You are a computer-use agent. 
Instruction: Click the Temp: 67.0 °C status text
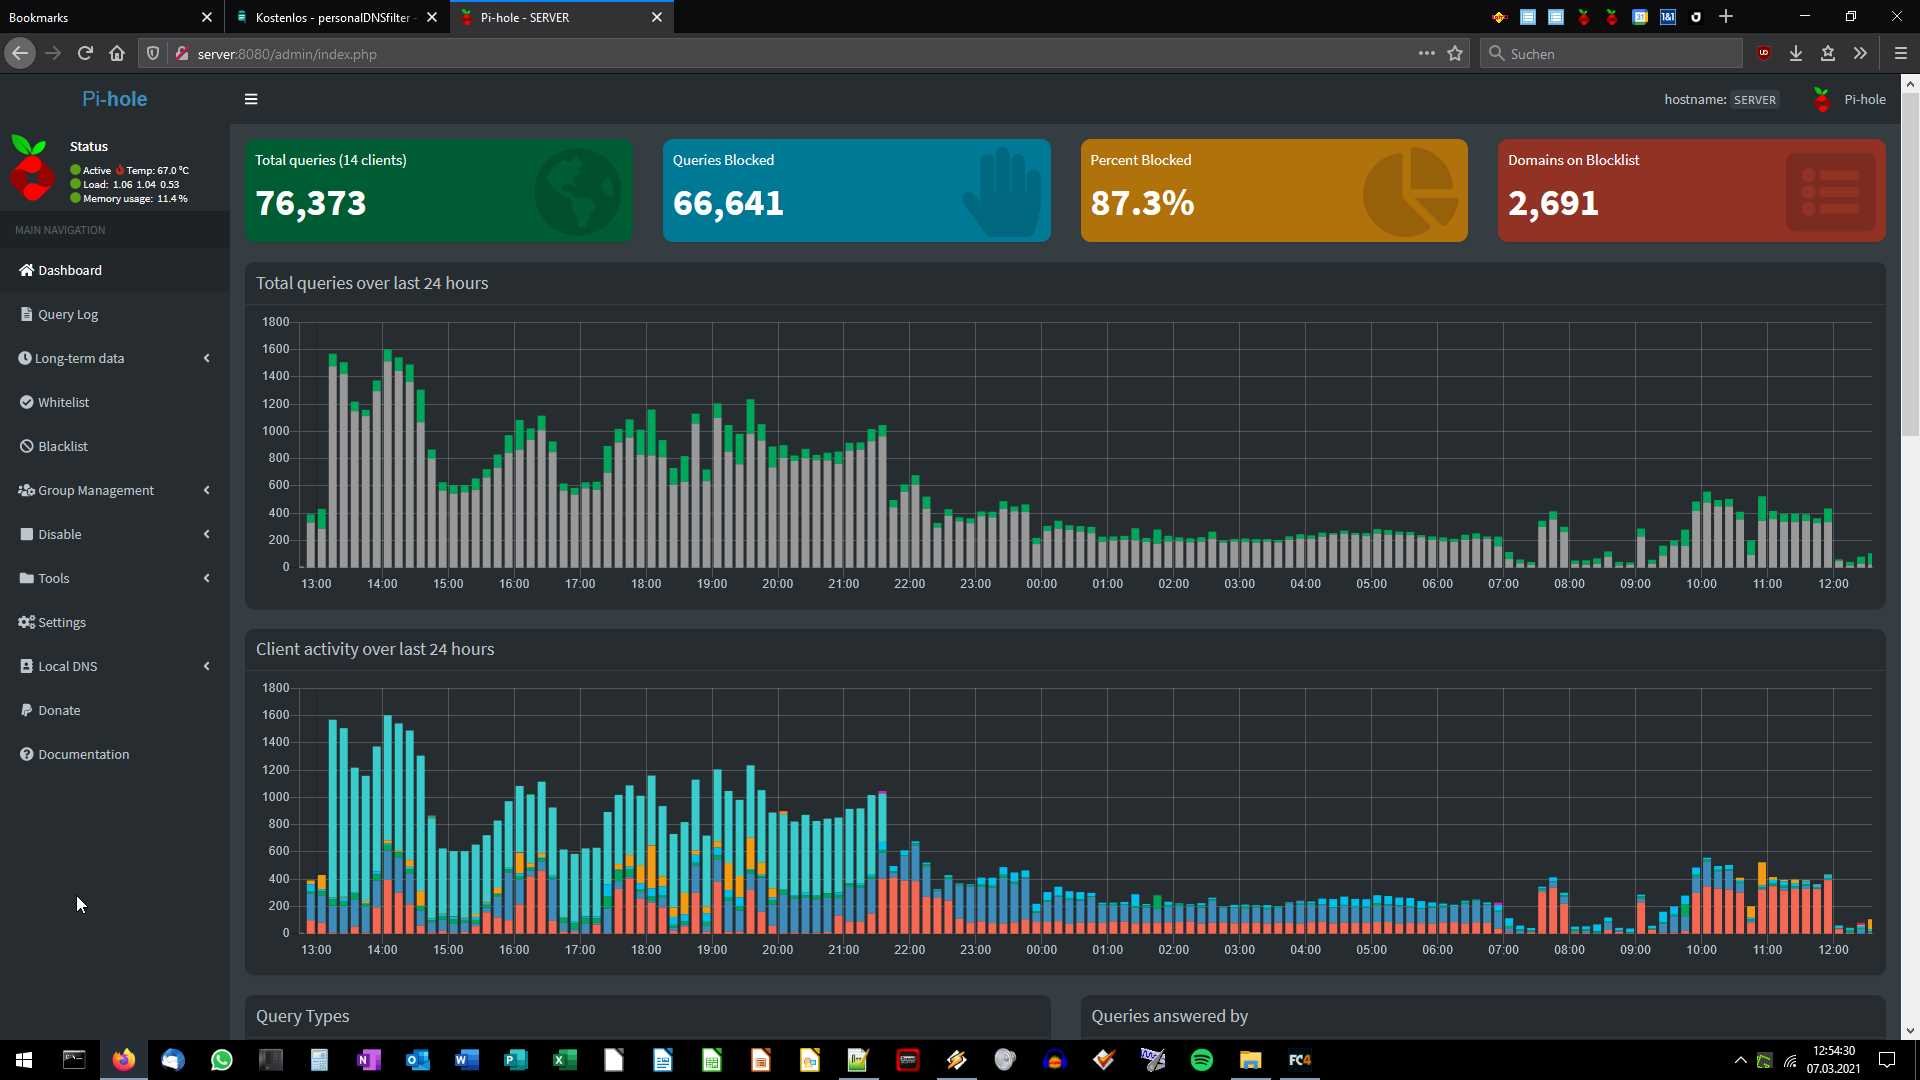(157, 171)
